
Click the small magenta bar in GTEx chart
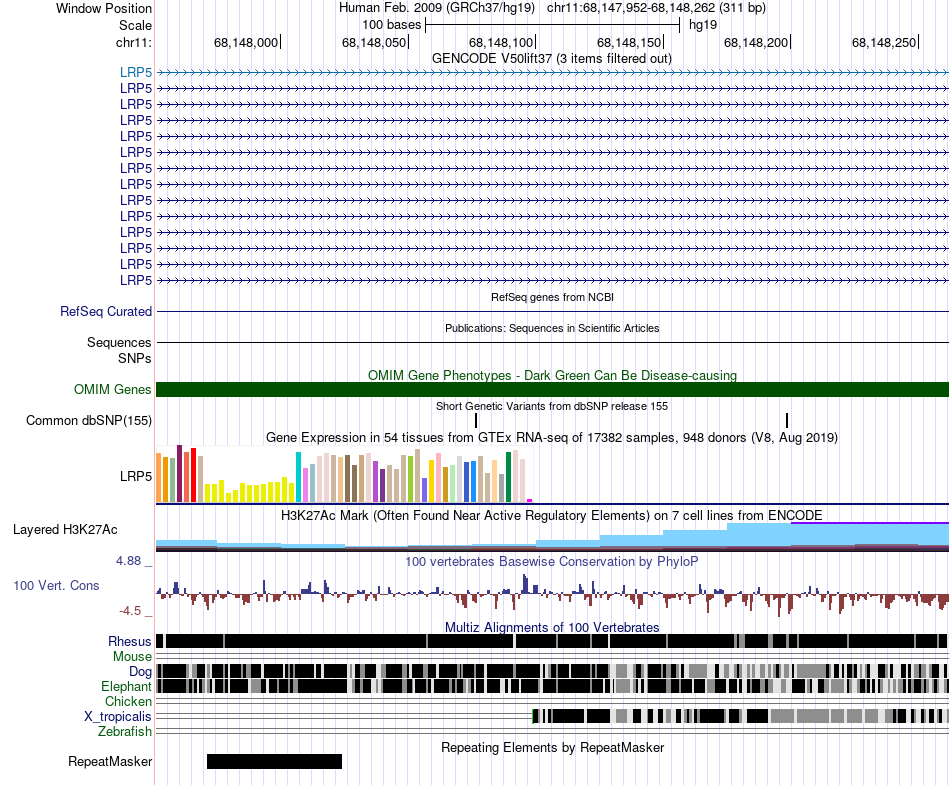click(x=530, y=500)
